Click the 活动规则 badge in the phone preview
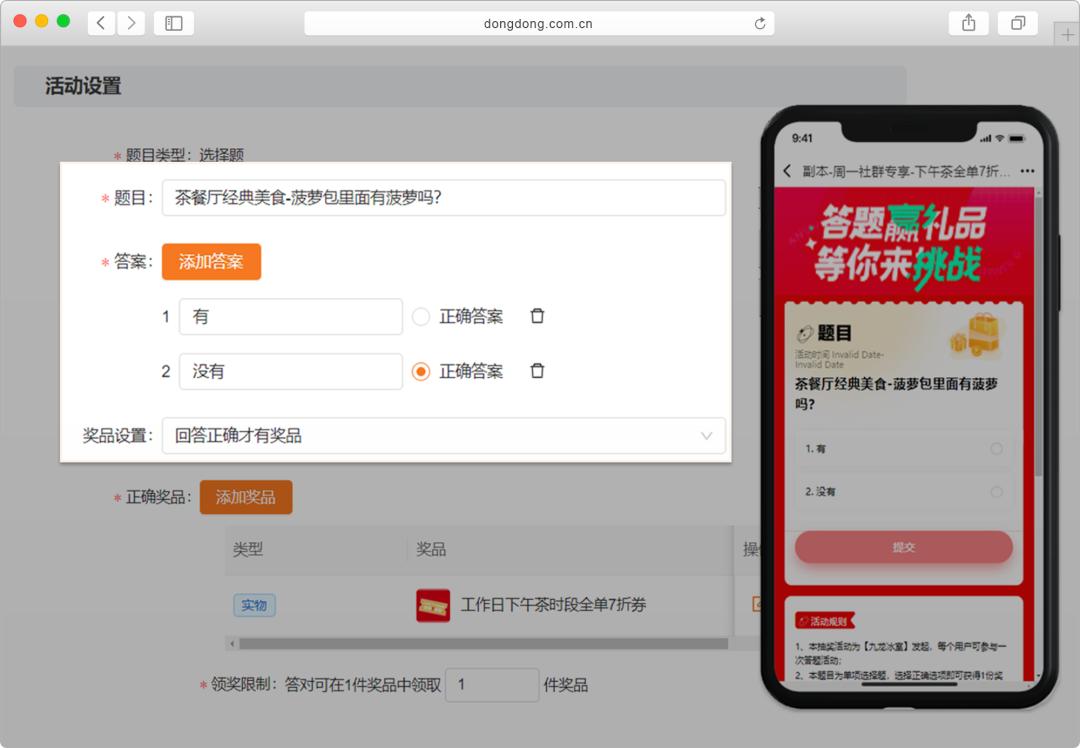1080x748 pixels. (824, 621)
